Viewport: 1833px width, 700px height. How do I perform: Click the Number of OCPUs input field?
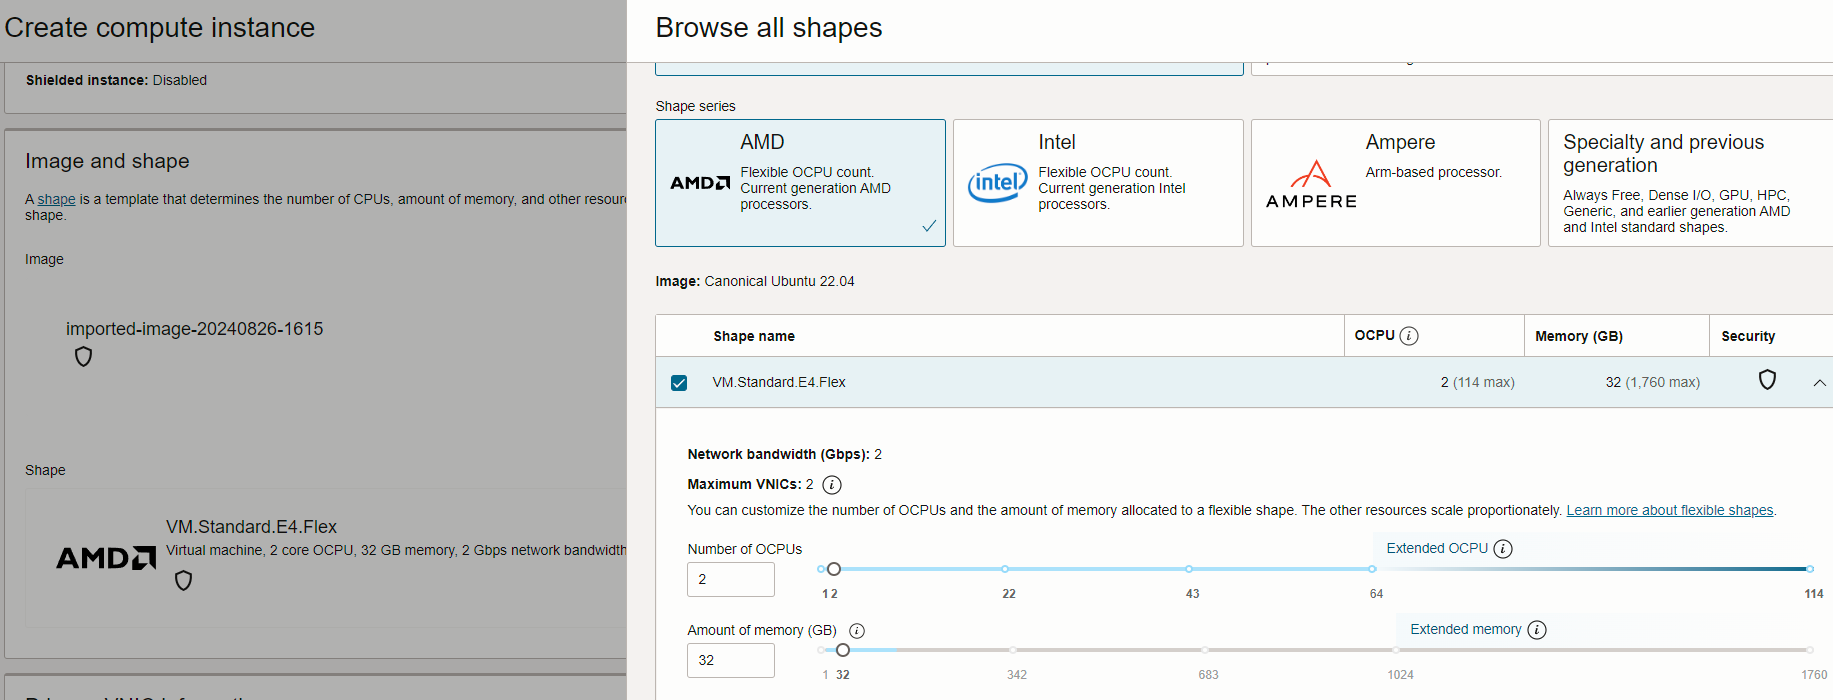click(731, 580)
